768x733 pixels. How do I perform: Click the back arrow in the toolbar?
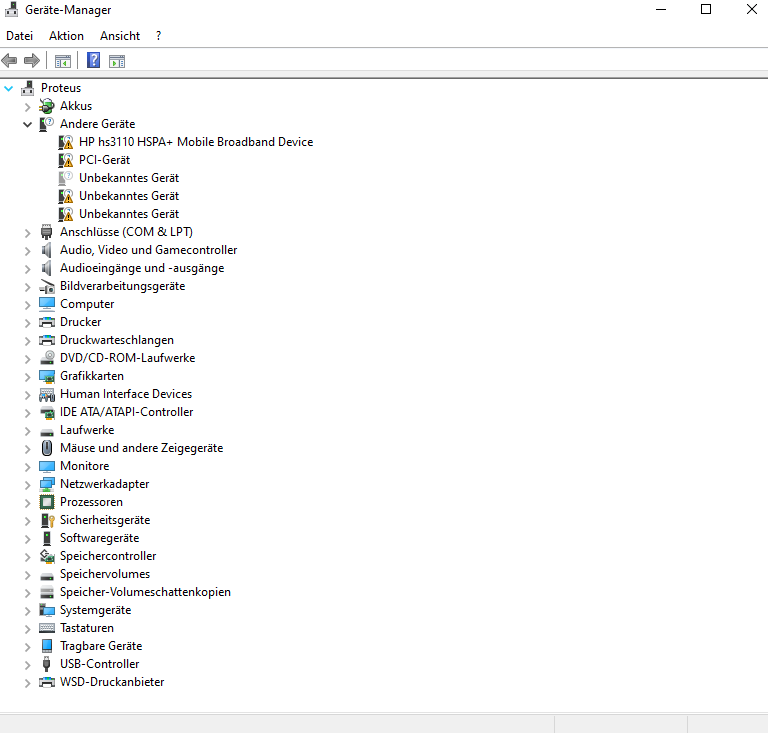(10, 60)
